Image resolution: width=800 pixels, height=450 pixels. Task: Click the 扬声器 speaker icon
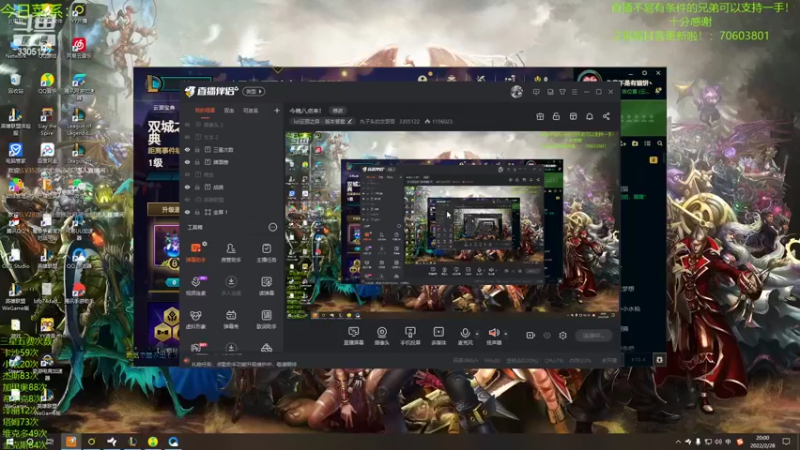[x=494, y=333]
